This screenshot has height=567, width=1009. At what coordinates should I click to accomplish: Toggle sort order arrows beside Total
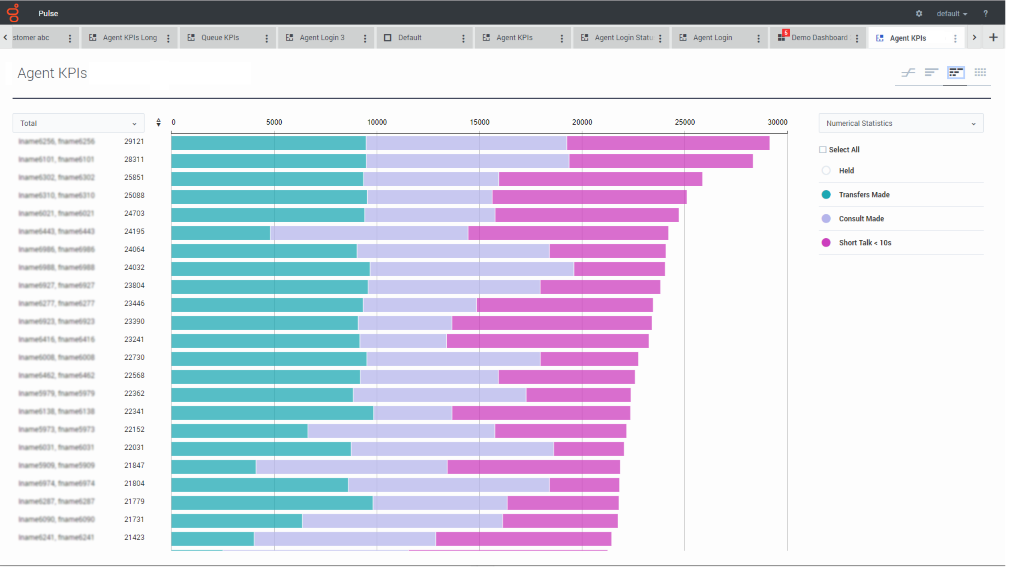point(158,122)
